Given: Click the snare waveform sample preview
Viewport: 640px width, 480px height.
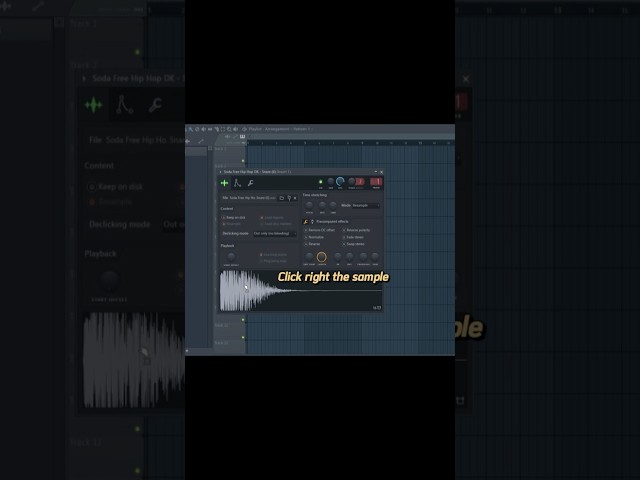Looking at the screenshot, I should 301,290.
